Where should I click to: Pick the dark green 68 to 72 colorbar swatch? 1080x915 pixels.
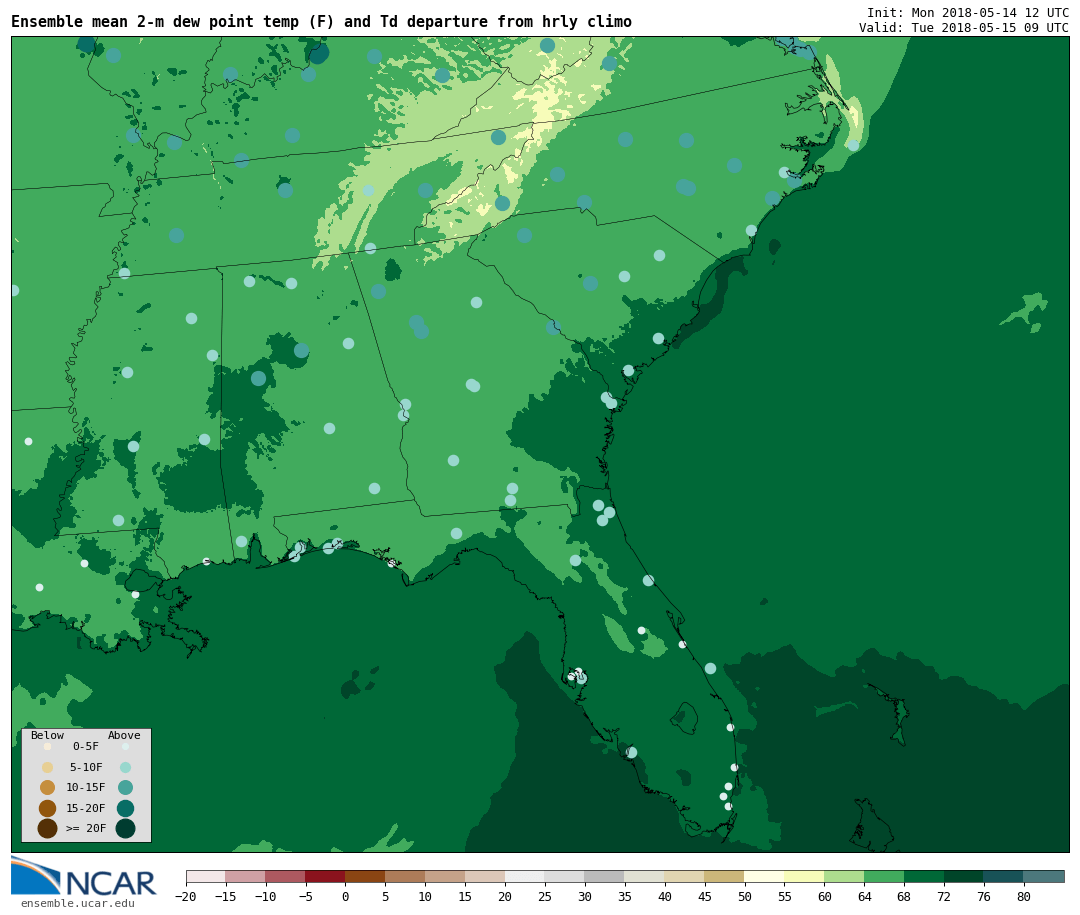coord(924,877)
